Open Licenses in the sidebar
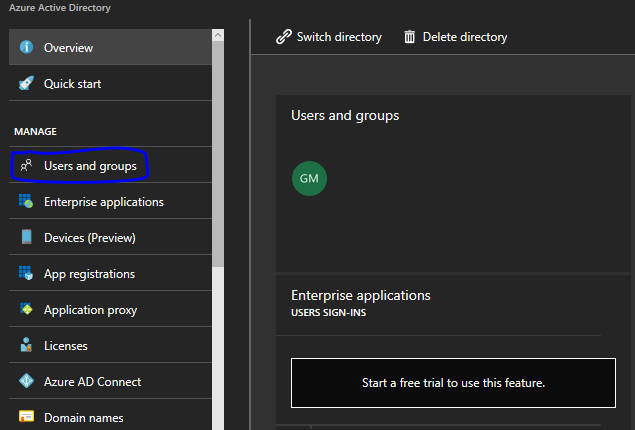Viewport: 635px width, 430px height. [x=110, y=345]
